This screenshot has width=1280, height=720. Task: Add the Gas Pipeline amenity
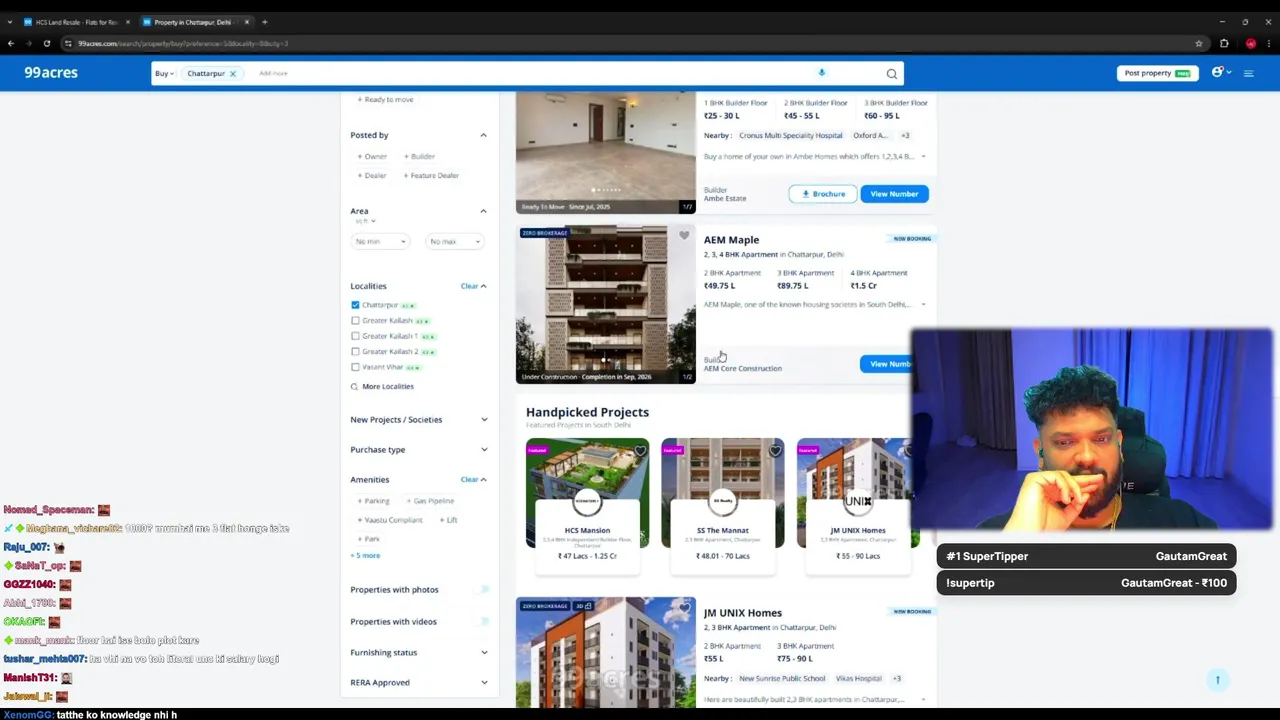click(430, 501)
